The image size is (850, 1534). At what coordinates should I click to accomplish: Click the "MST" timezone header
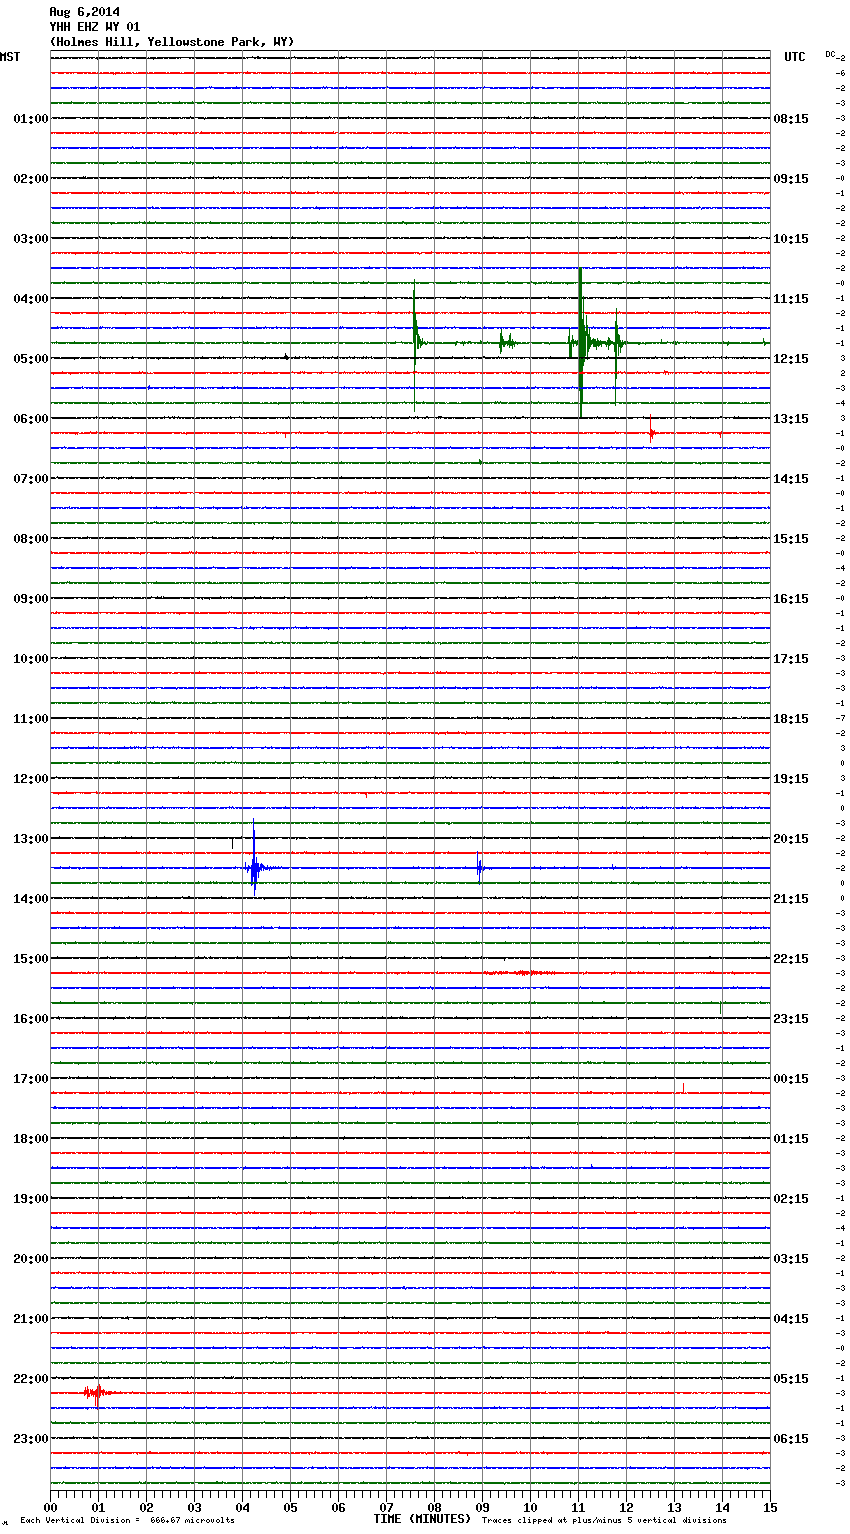pyautogui.click(x=10, y=57)
